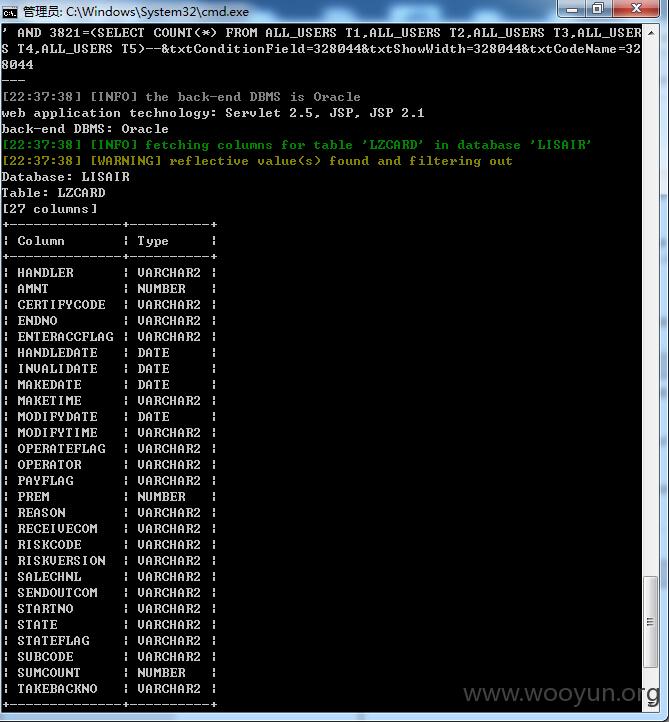
Task: Click the cmd.exe window title text
Action: pos(136,12)
